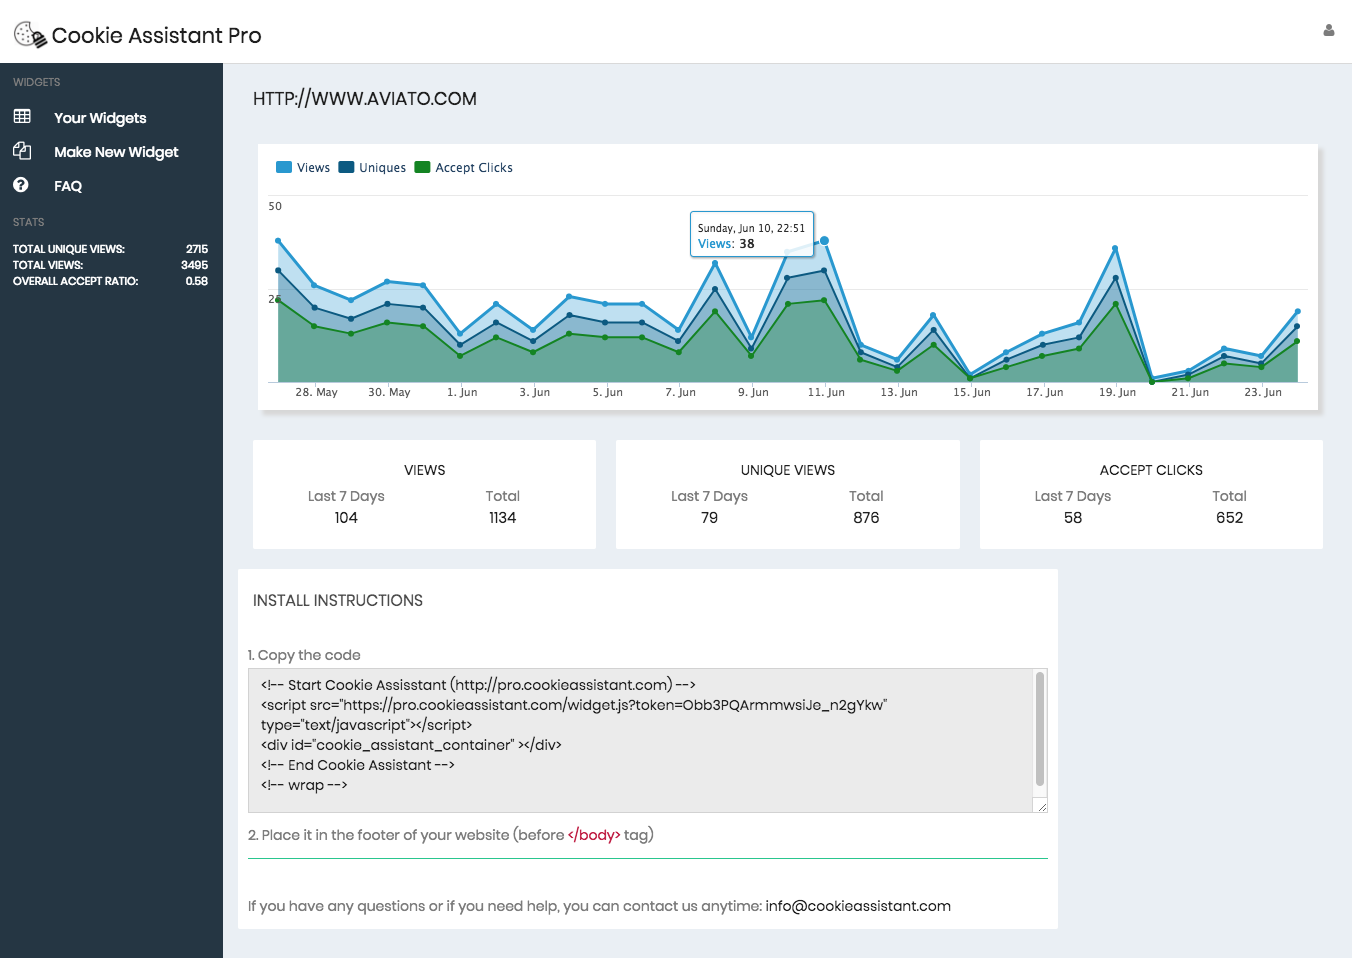Click the 'Sunday, Jun 10, 22:51' tooltip

point(751,235)
